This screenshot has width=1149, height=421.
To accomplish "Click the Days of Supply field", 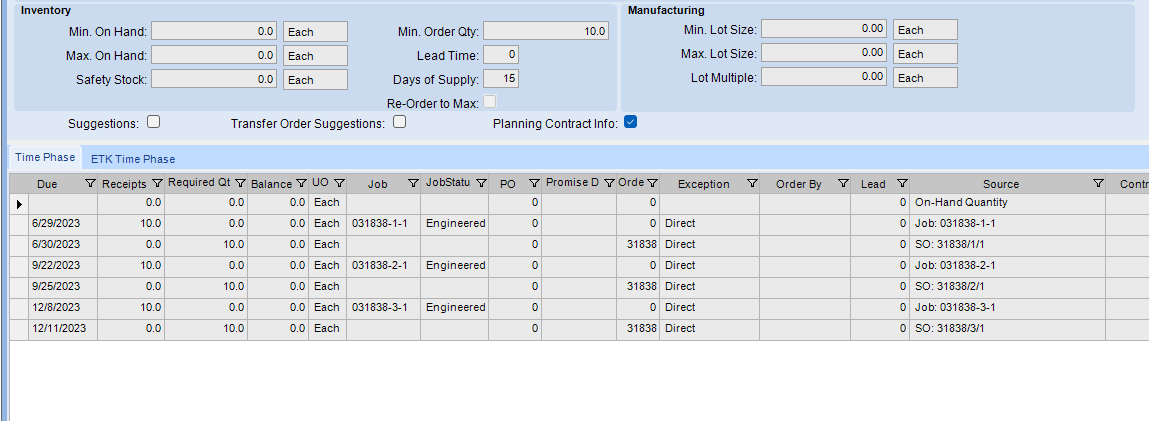I will point(501,79).
